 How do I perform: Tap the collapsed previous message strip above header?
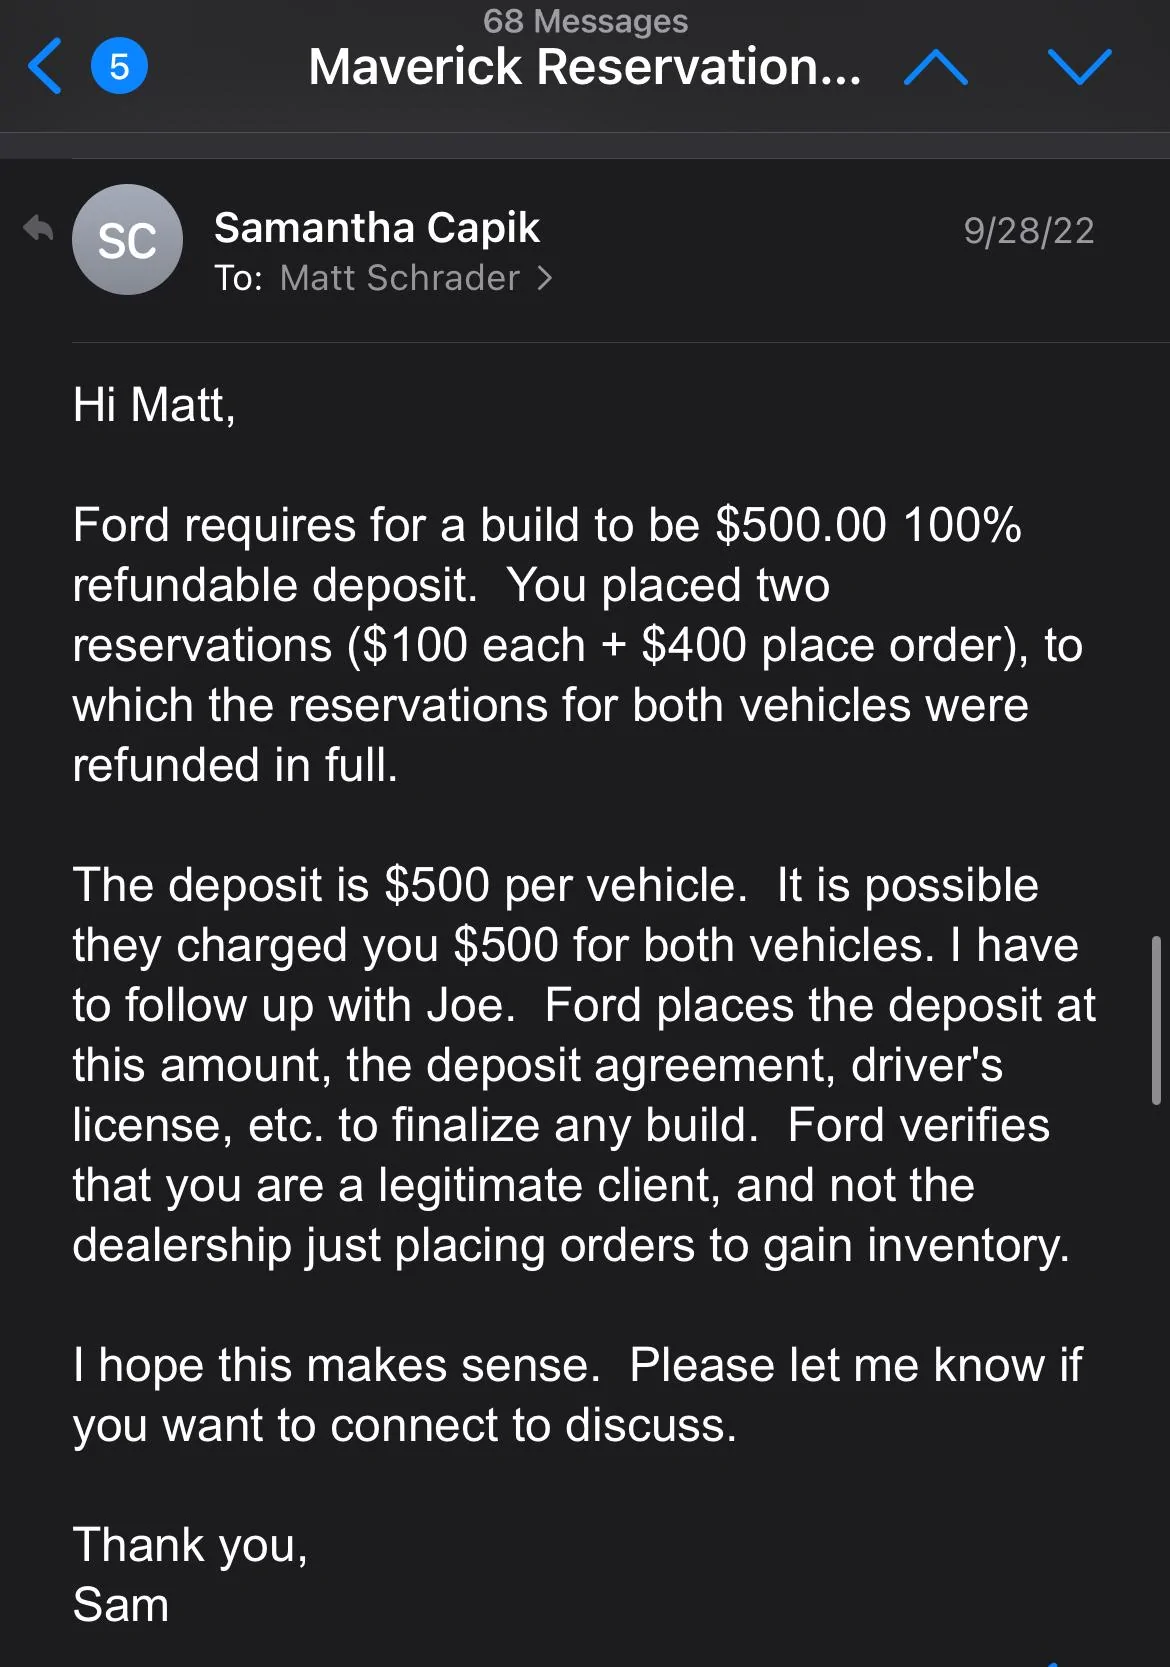pyautogui.click(x=585, y=145)
